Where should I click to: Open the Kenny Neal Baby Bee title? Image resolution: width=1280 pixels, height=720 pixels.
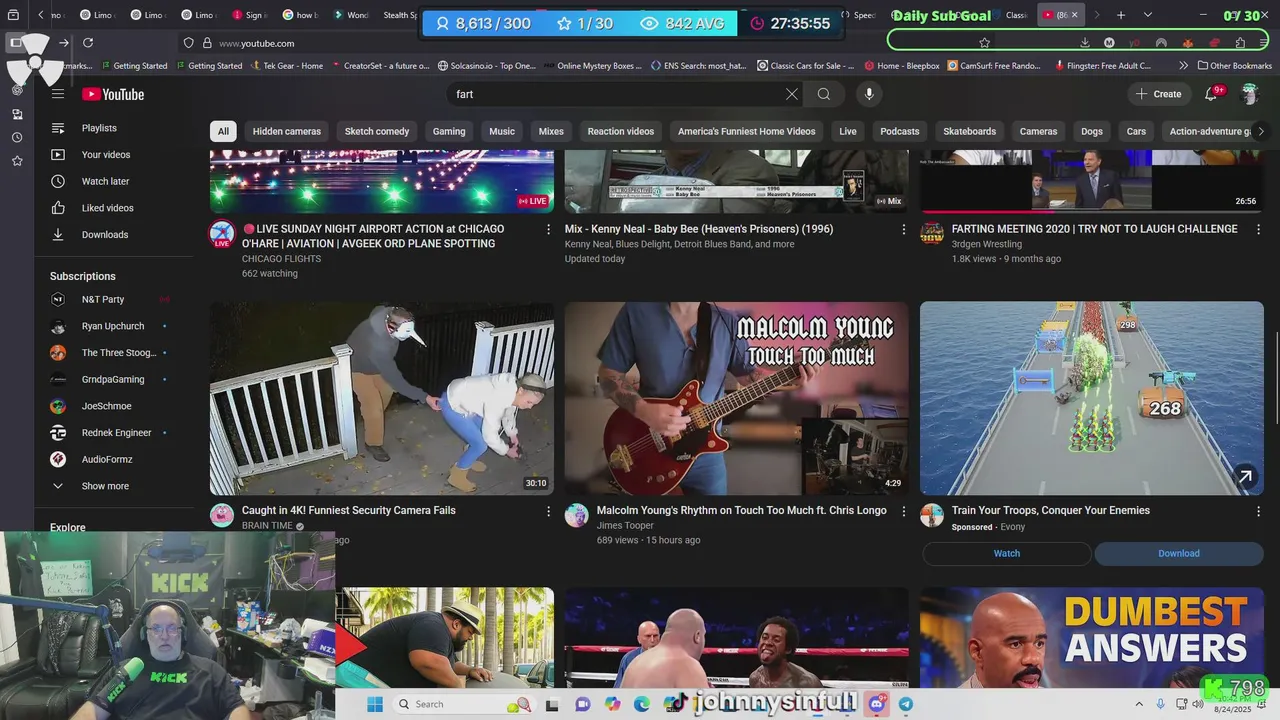click(715, 229)
